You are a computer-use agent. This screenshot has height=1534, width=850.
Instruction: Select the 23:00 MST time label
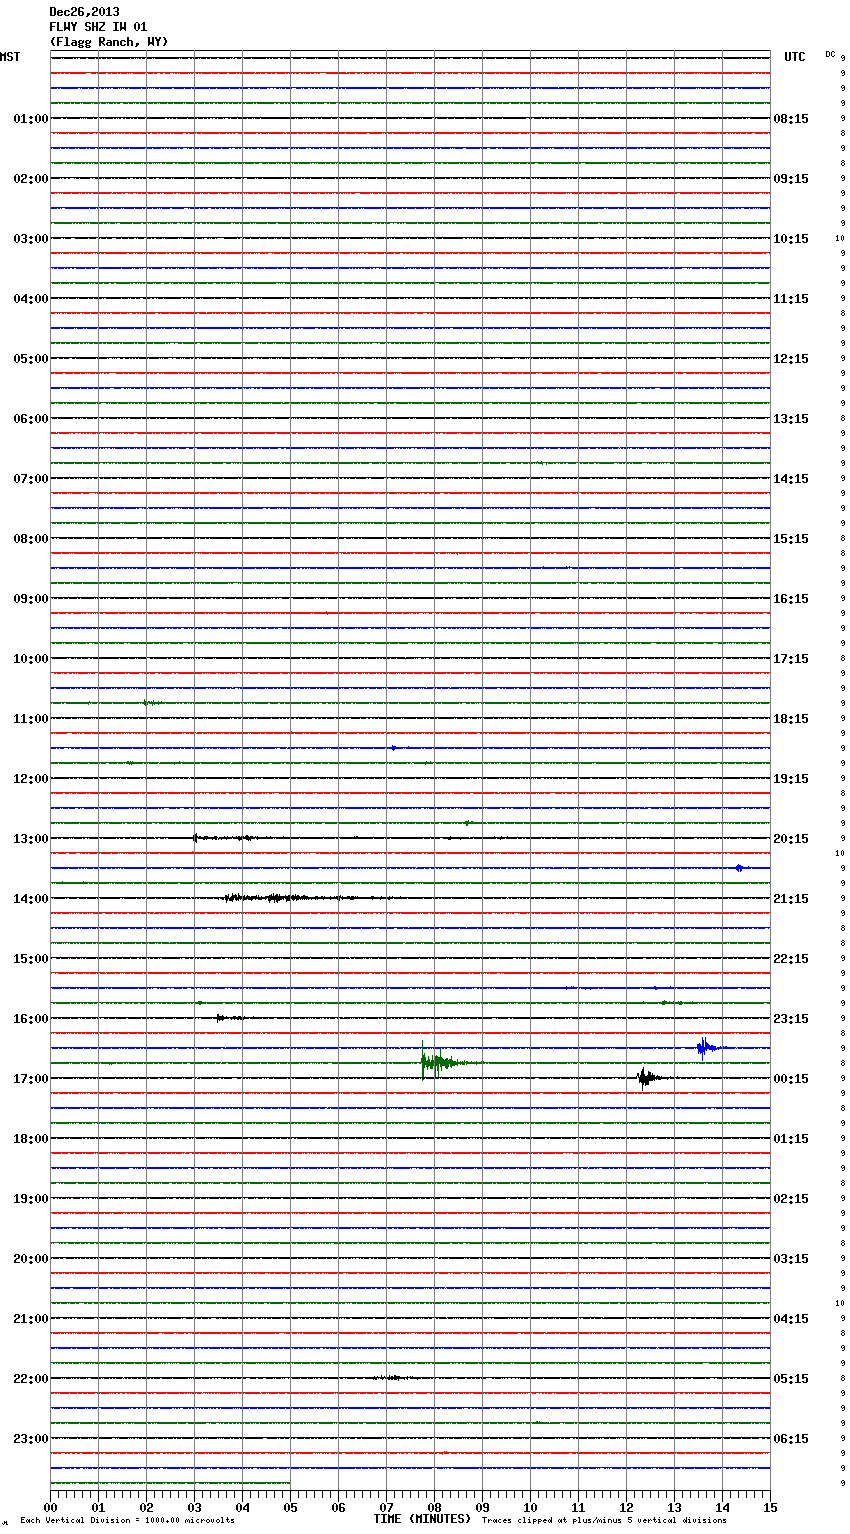pos(30,1439)
